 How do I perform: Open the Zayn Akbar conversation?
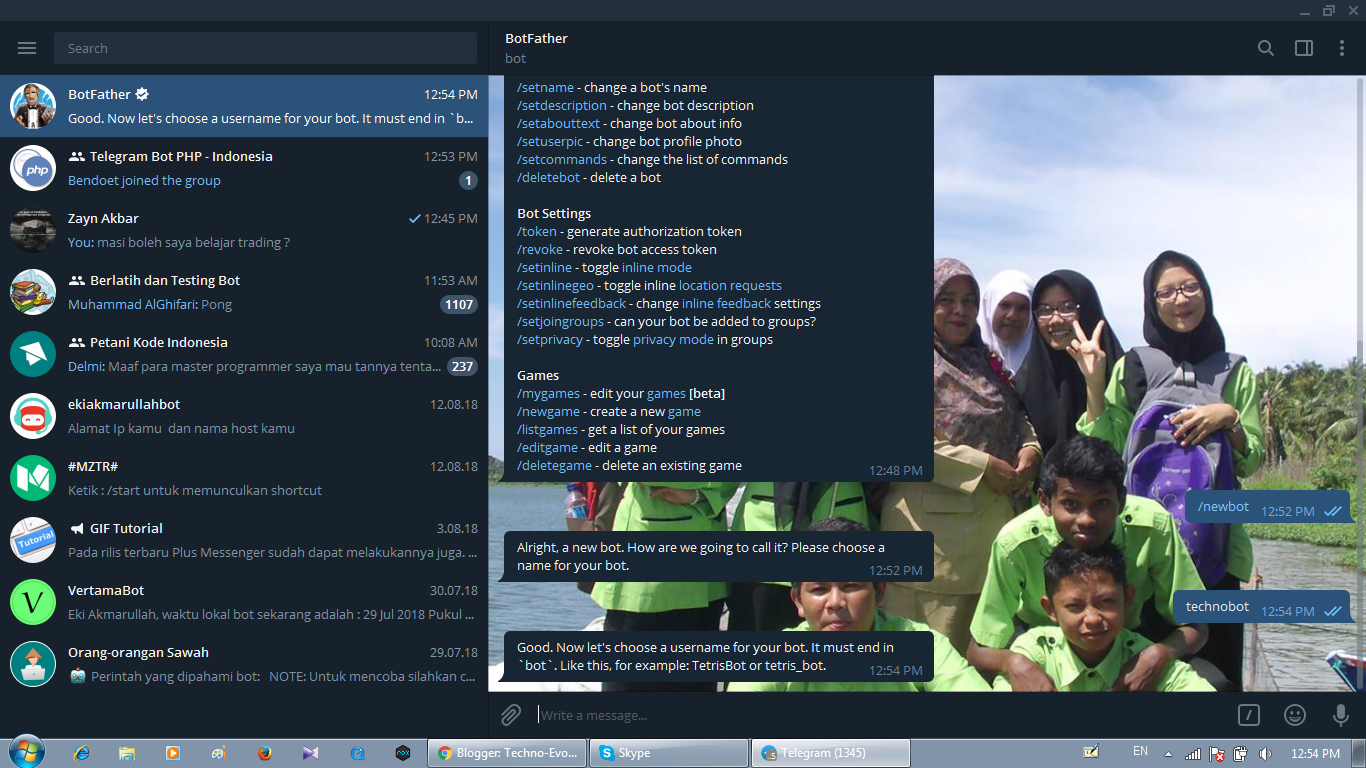[244, 230]
